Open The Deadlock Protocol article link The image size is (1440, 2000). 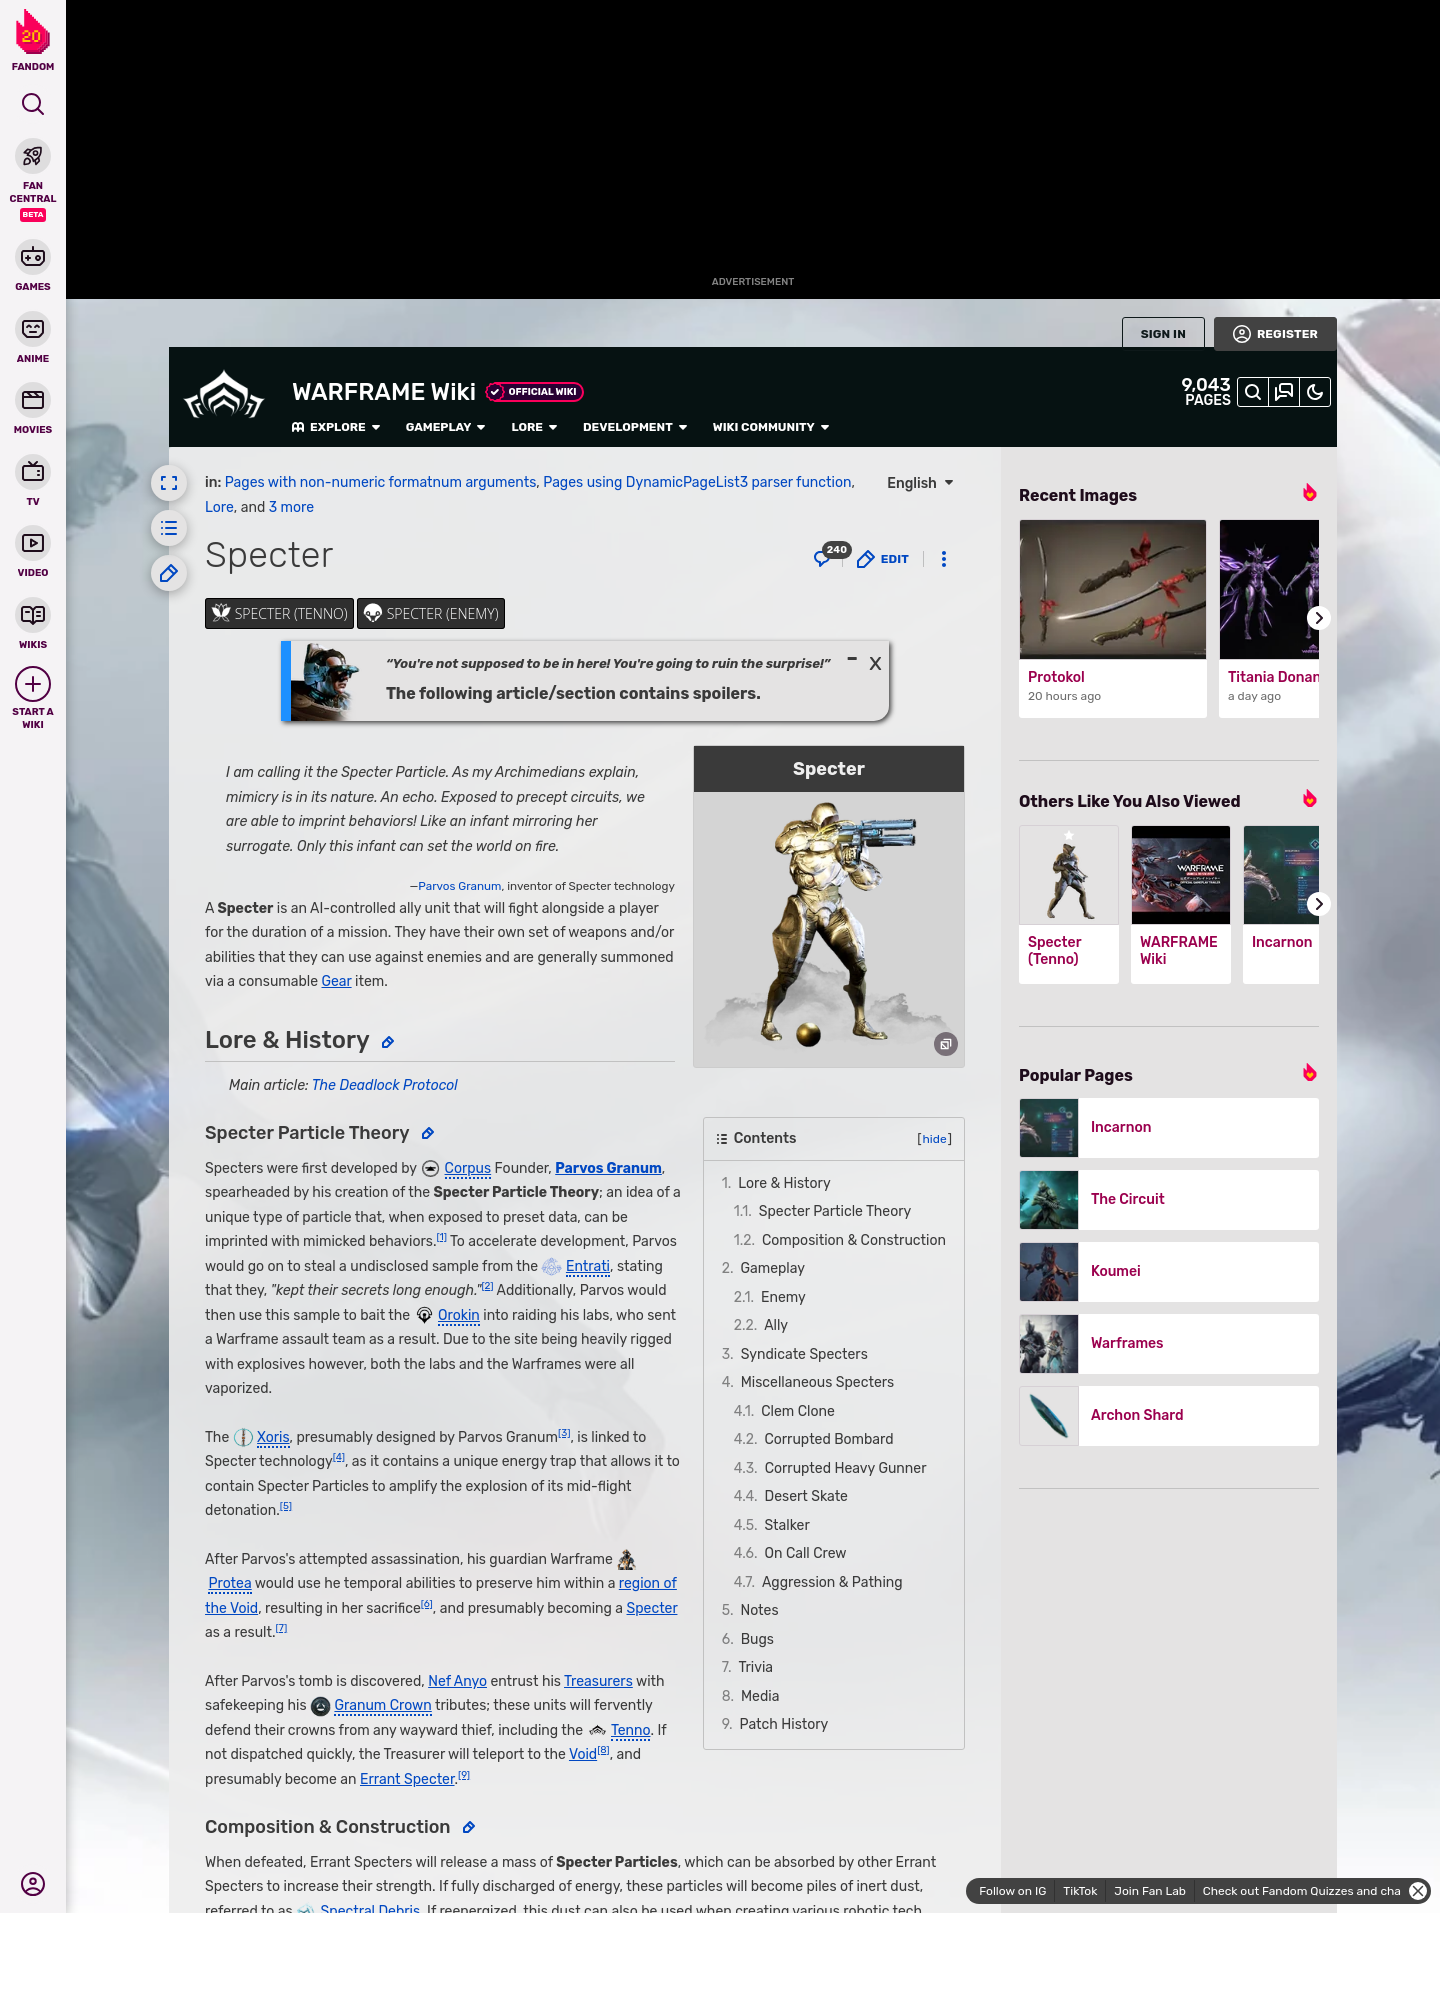pos(385,1085)
